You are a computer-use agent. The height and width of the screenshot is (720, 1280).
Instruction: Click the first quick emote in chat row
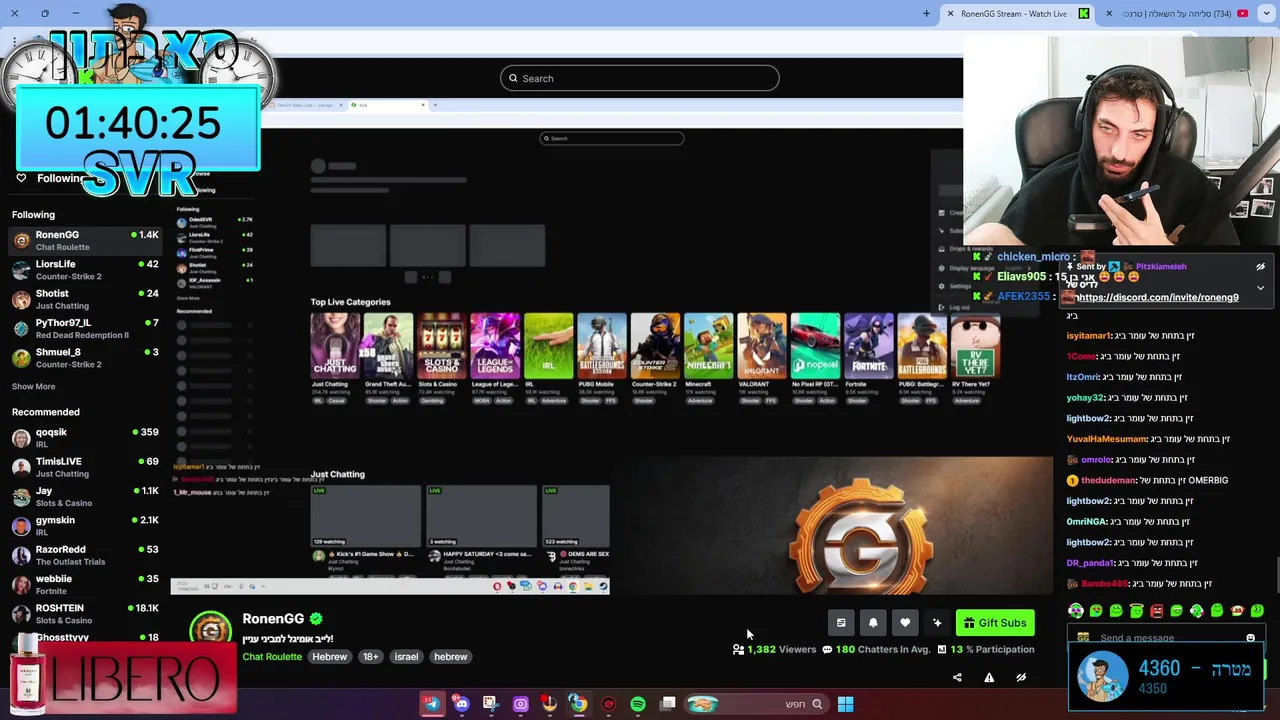coord(1076,610)
